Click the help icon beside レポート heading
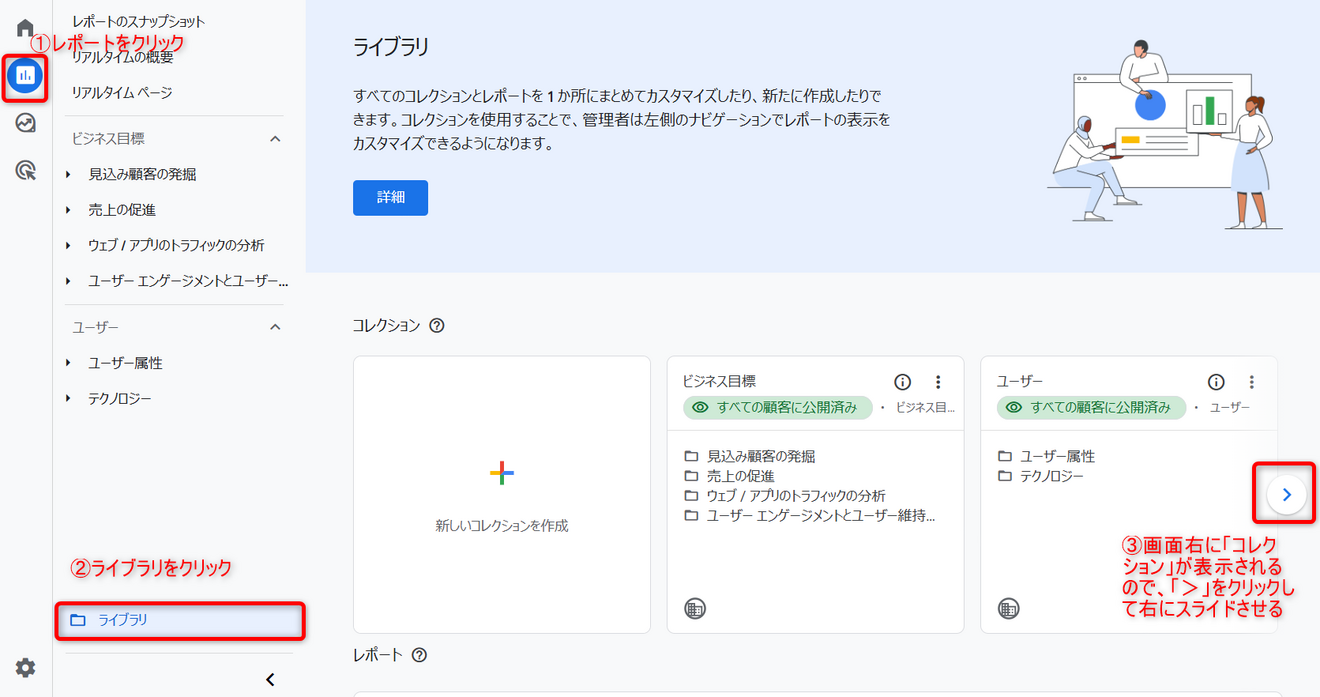The image size is (1320, 697). [x=419, y=655]
